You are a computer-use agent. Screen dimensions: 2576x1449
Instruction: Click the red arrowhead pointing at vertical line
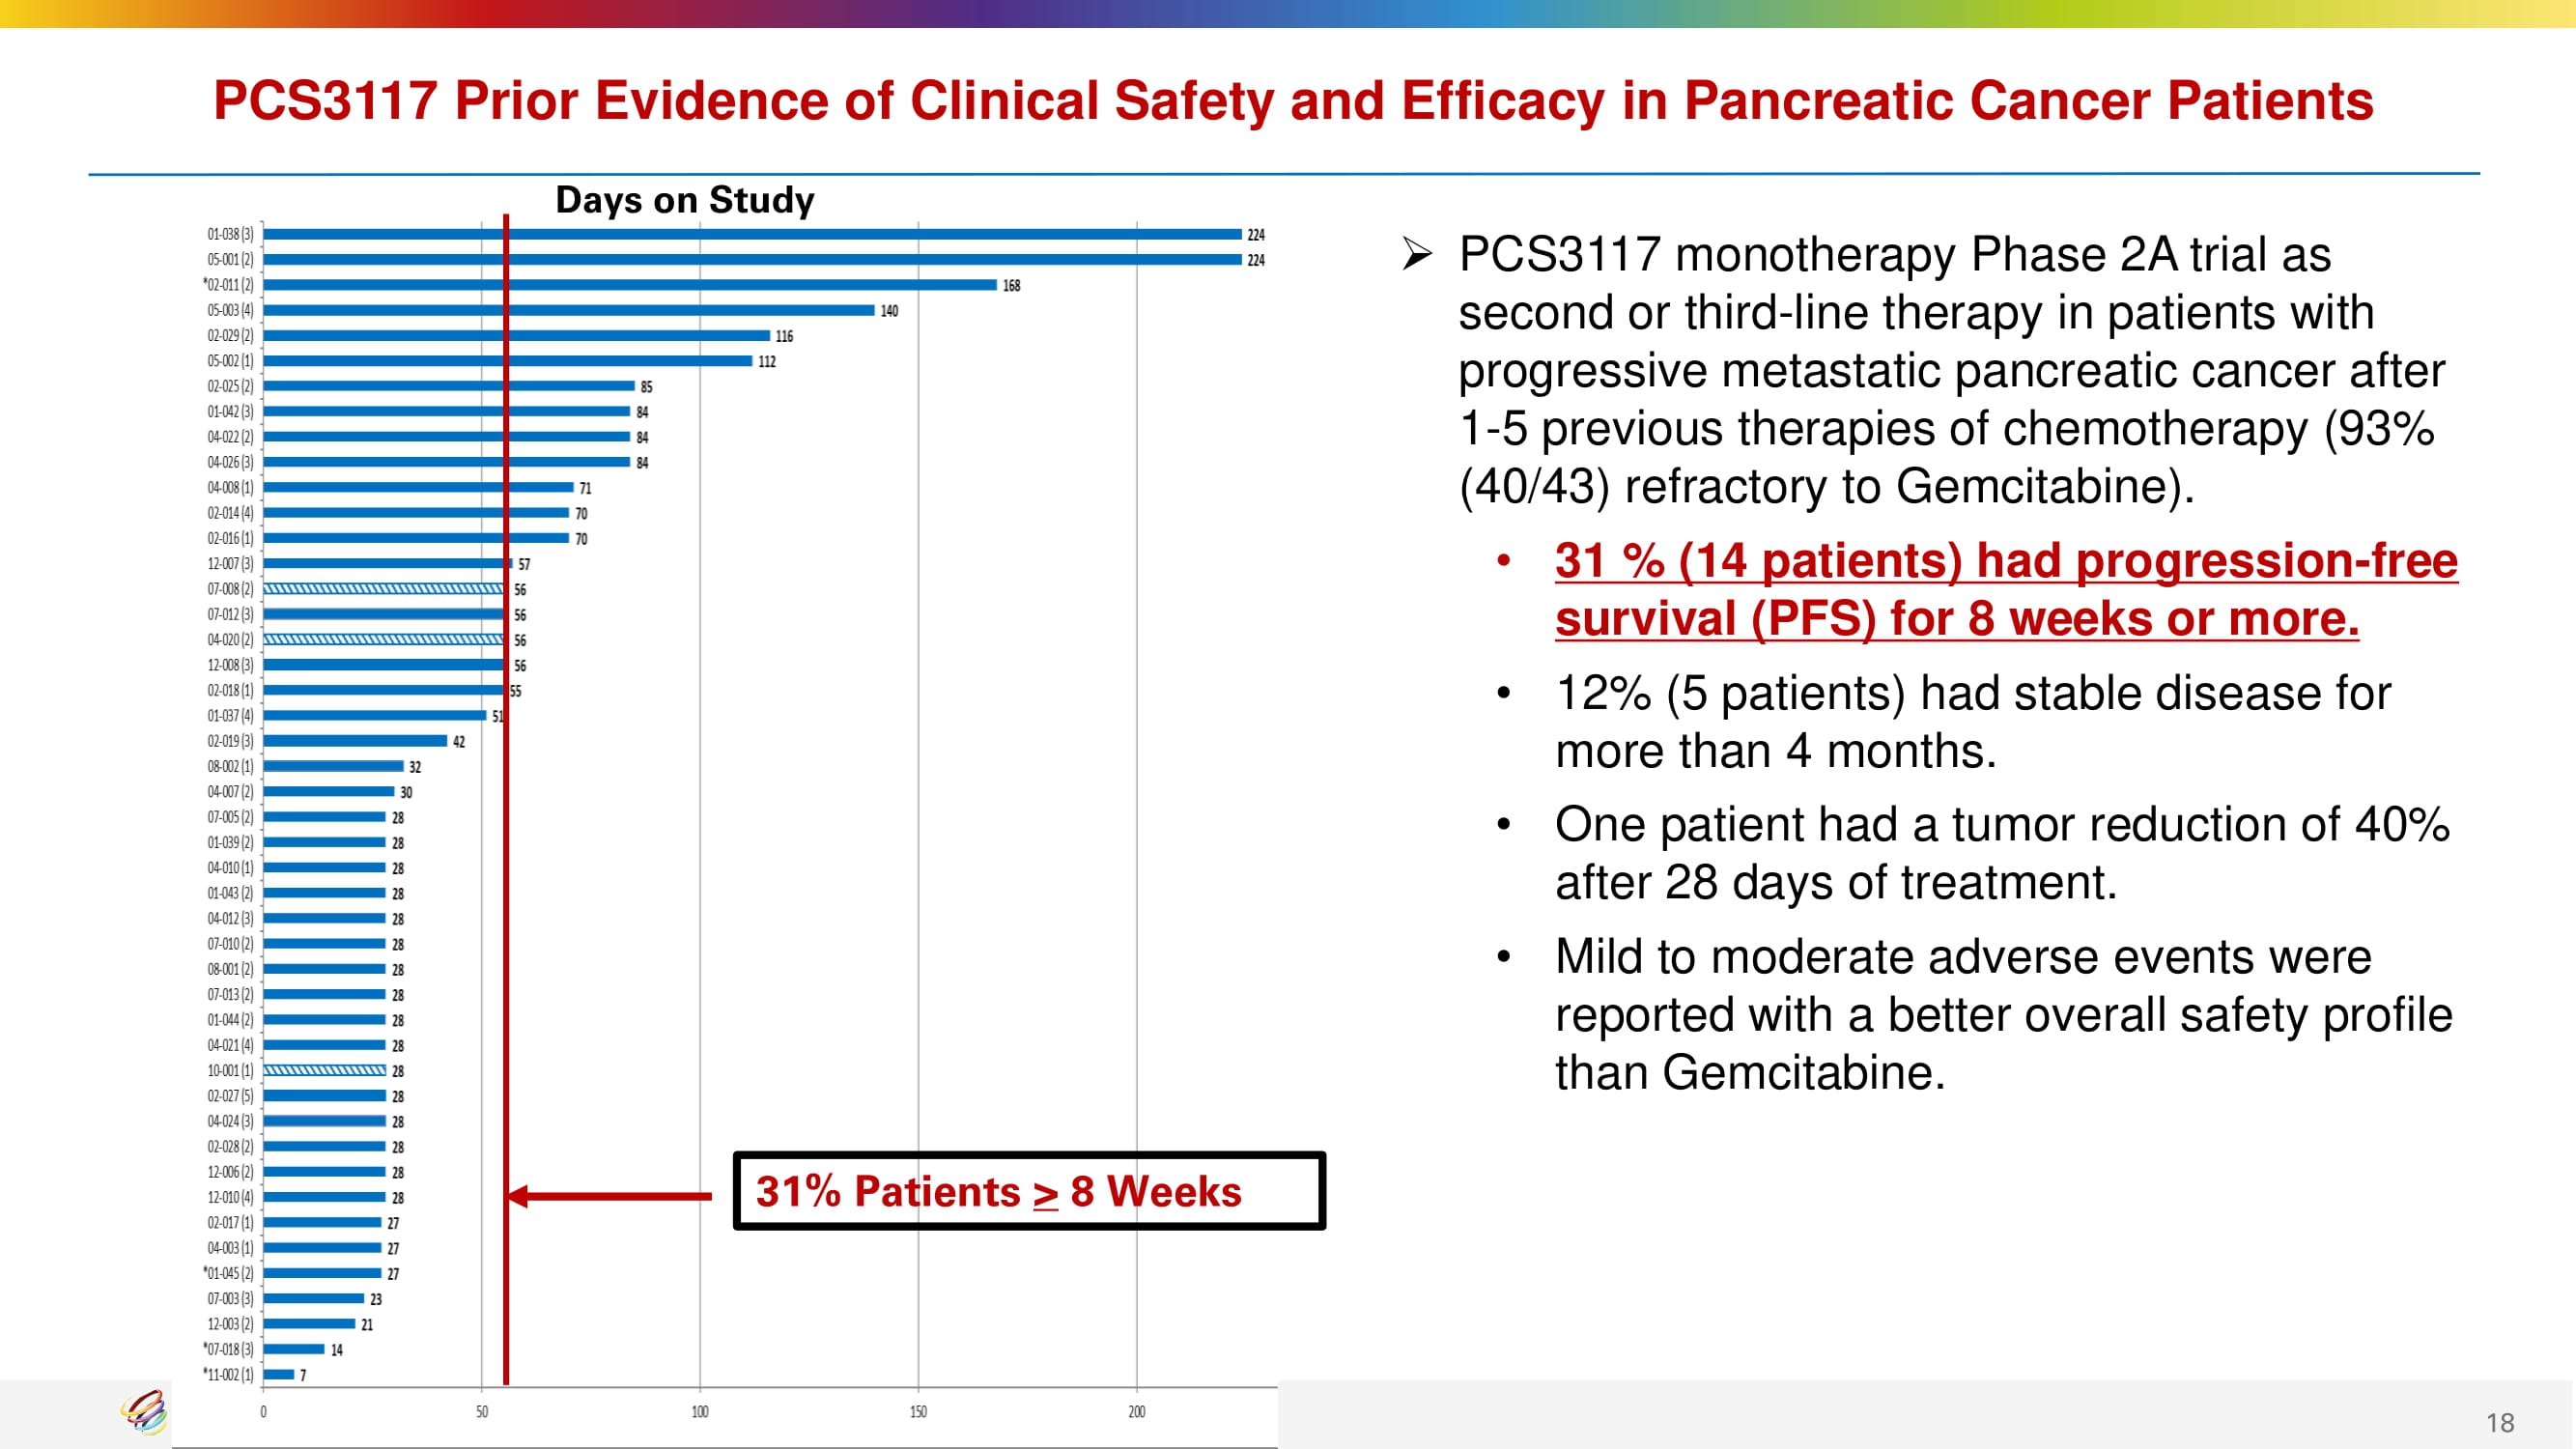519,1196
